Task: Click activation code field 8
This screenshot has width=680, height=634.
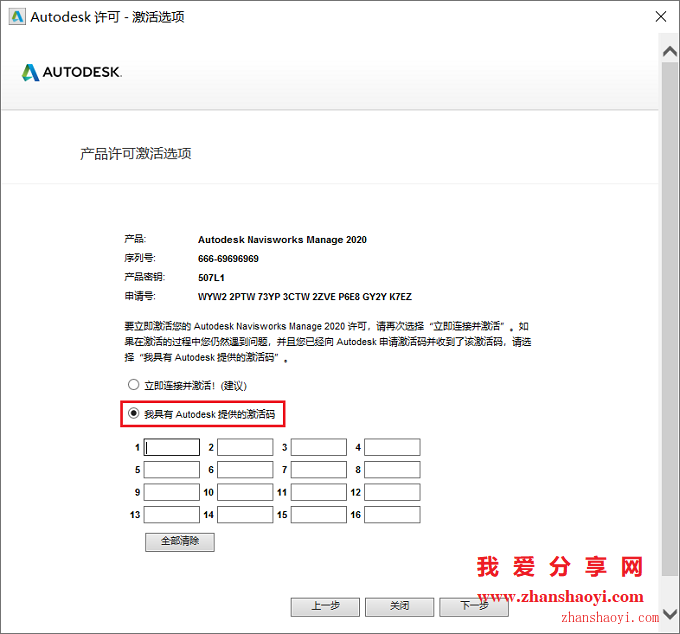Action: click(392, 470)
